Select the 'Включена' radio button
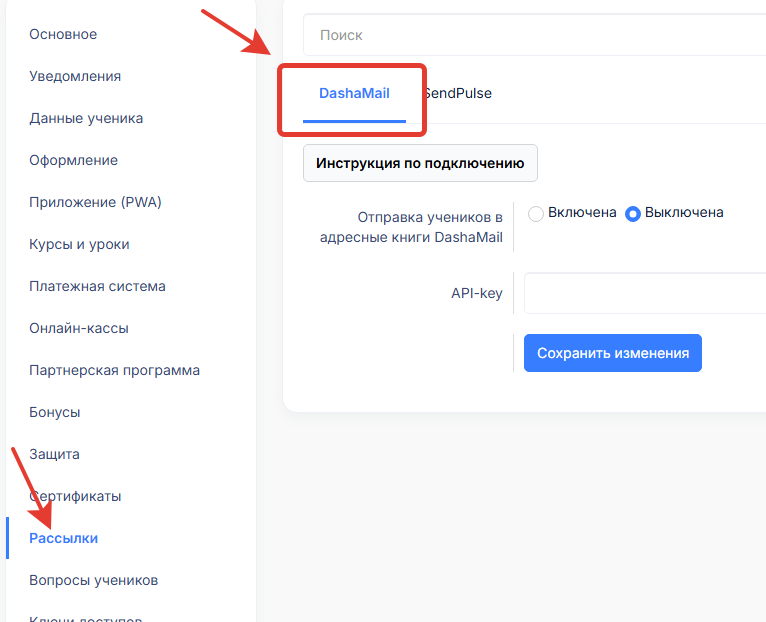Screen dimensions: 766x622 pos(536,213)
